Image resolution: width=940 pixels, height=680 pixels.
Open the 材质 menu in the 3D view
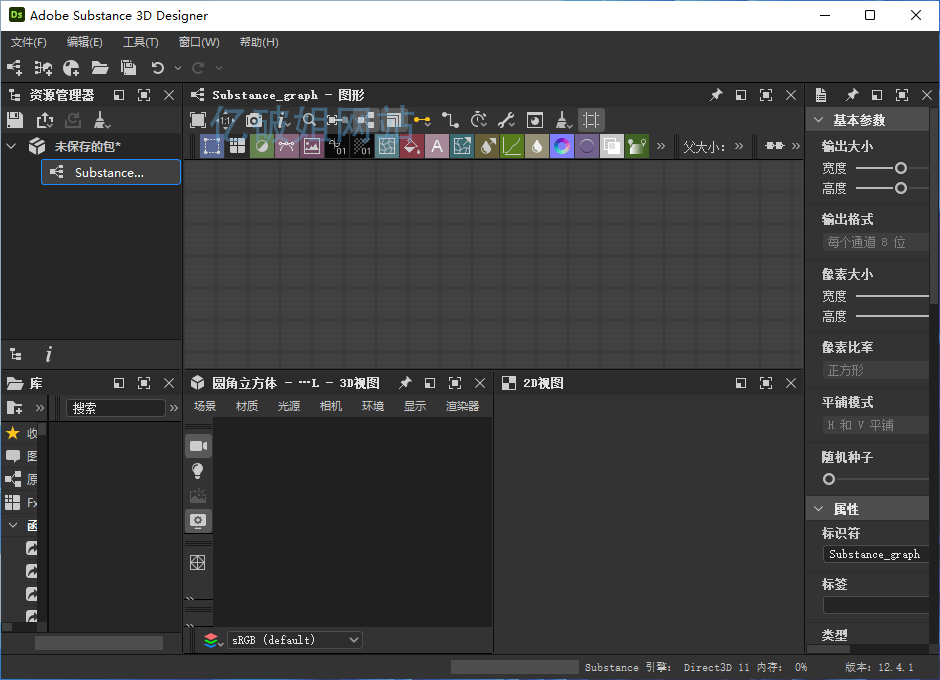coord(247,406)
